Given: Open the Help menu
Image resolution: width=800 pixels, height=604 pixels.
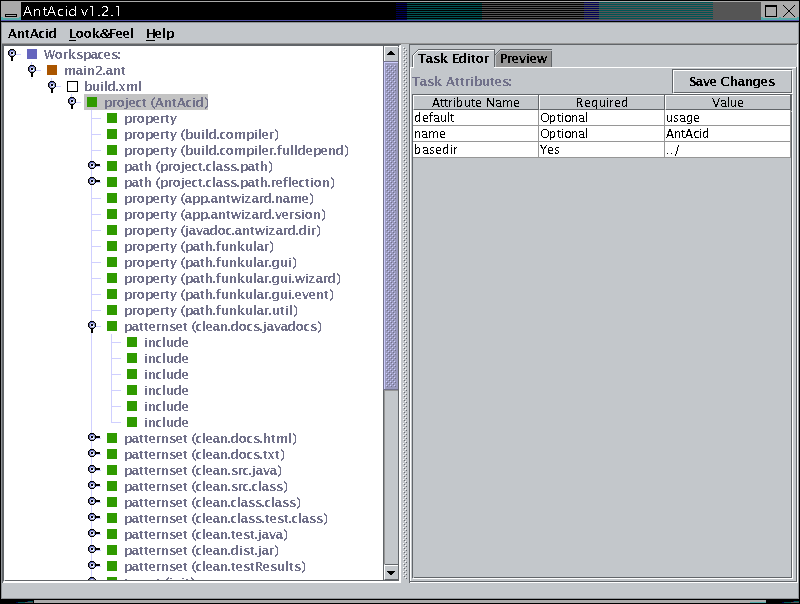Looking at the screenshot, I should (x=160, y=33).
